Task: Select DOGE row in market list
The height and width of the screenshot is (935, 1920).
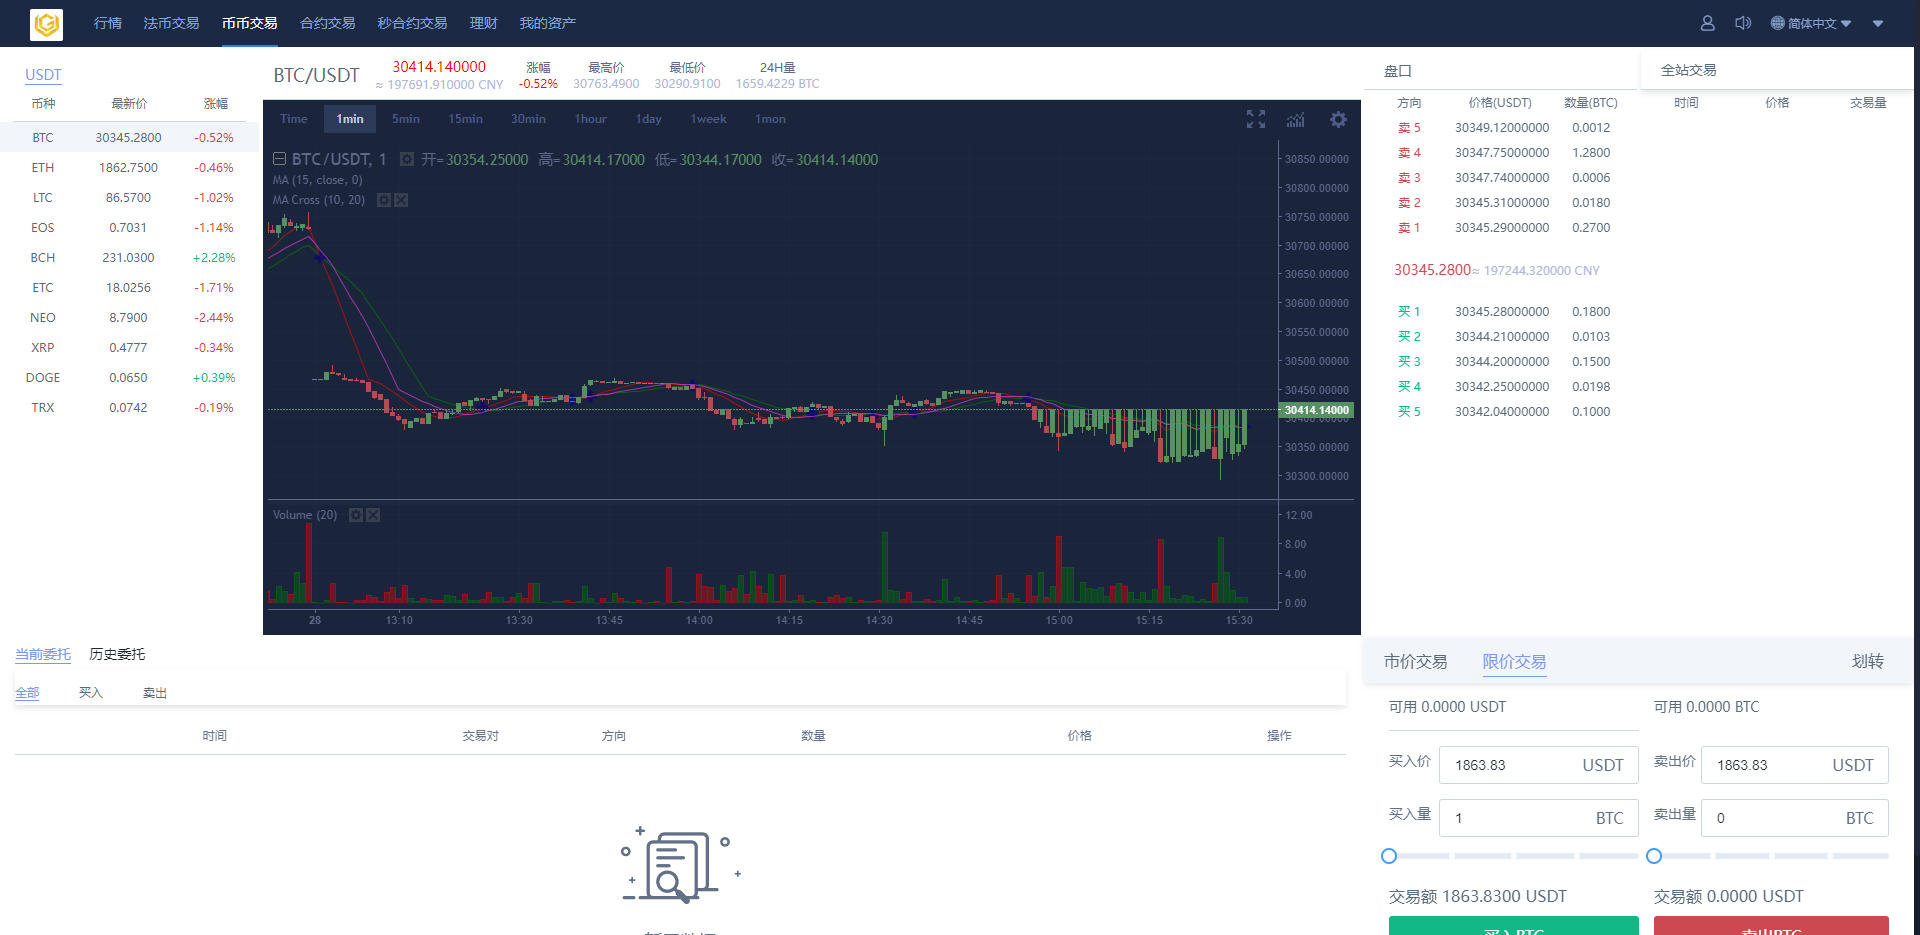Action: pos(129,377)
